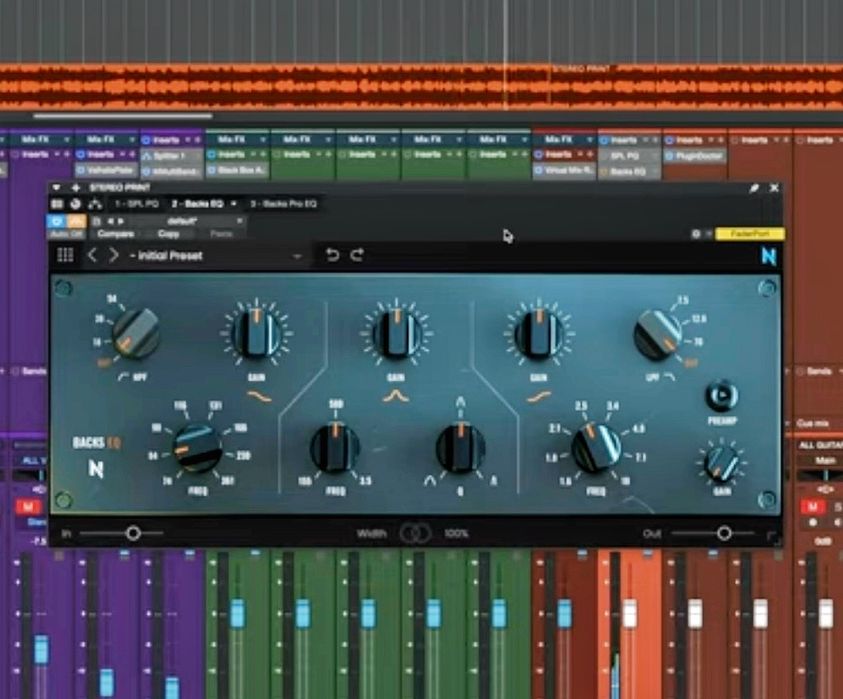This screenshot has height=699, width=843.
Task: Click the mid bell GAIN knob
Action: tap(396, 333)
